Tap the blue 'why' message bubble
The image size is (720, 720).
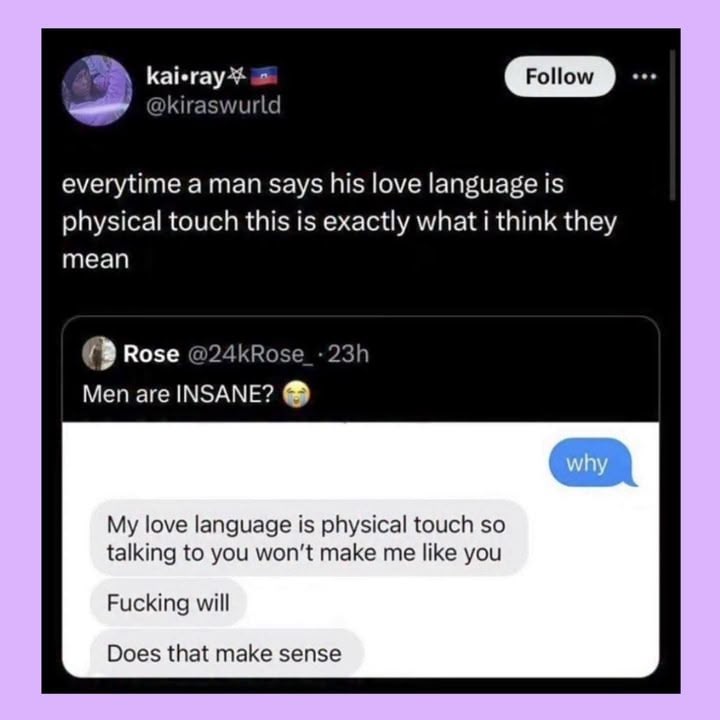592,463
